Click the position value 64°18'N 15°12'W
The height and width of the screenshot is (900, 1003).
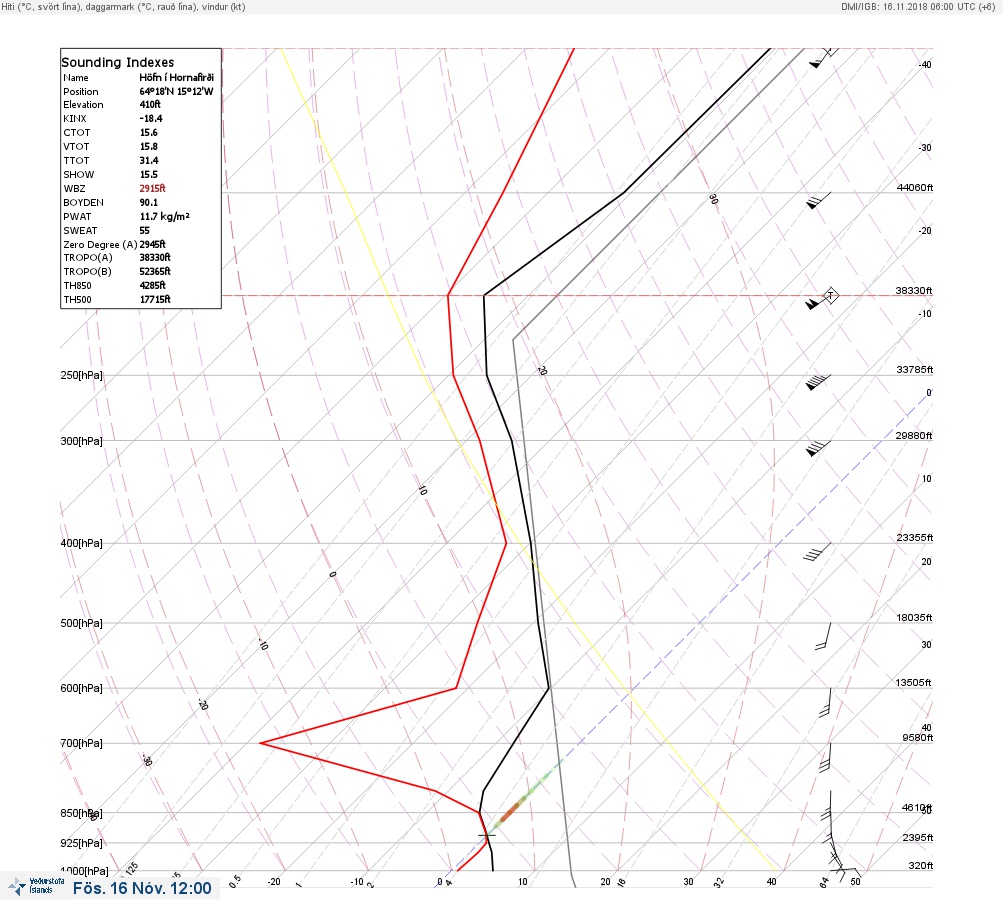click(x=176, y=91)
